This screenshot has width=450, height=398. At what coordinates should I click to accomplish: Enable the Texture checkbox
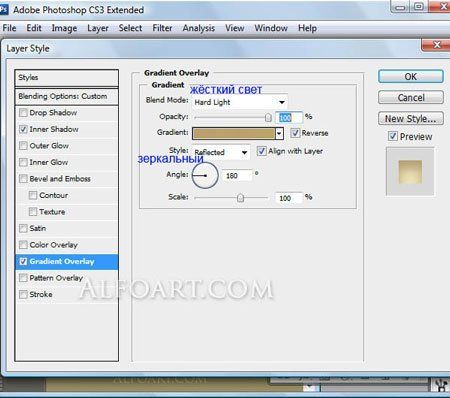coord(33,212)
